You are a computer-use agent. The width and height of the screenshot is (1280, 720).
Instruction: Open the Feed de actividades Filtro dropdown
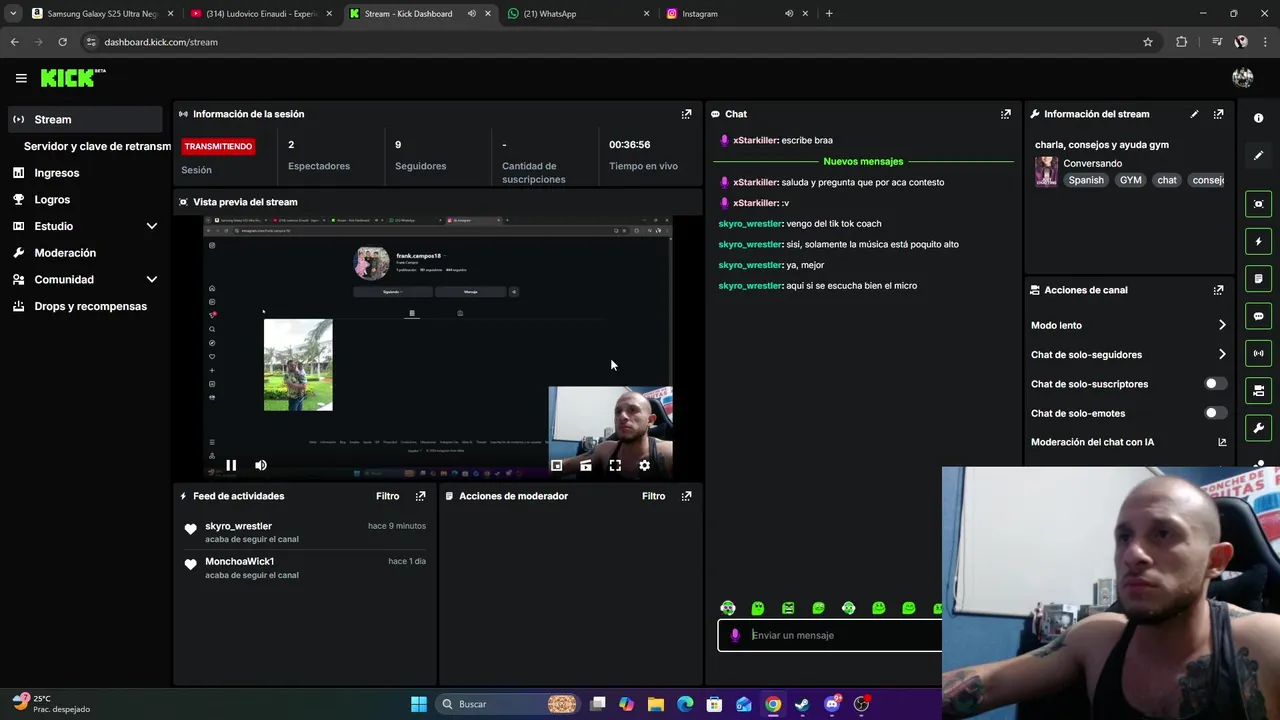(x=387, y=496)
